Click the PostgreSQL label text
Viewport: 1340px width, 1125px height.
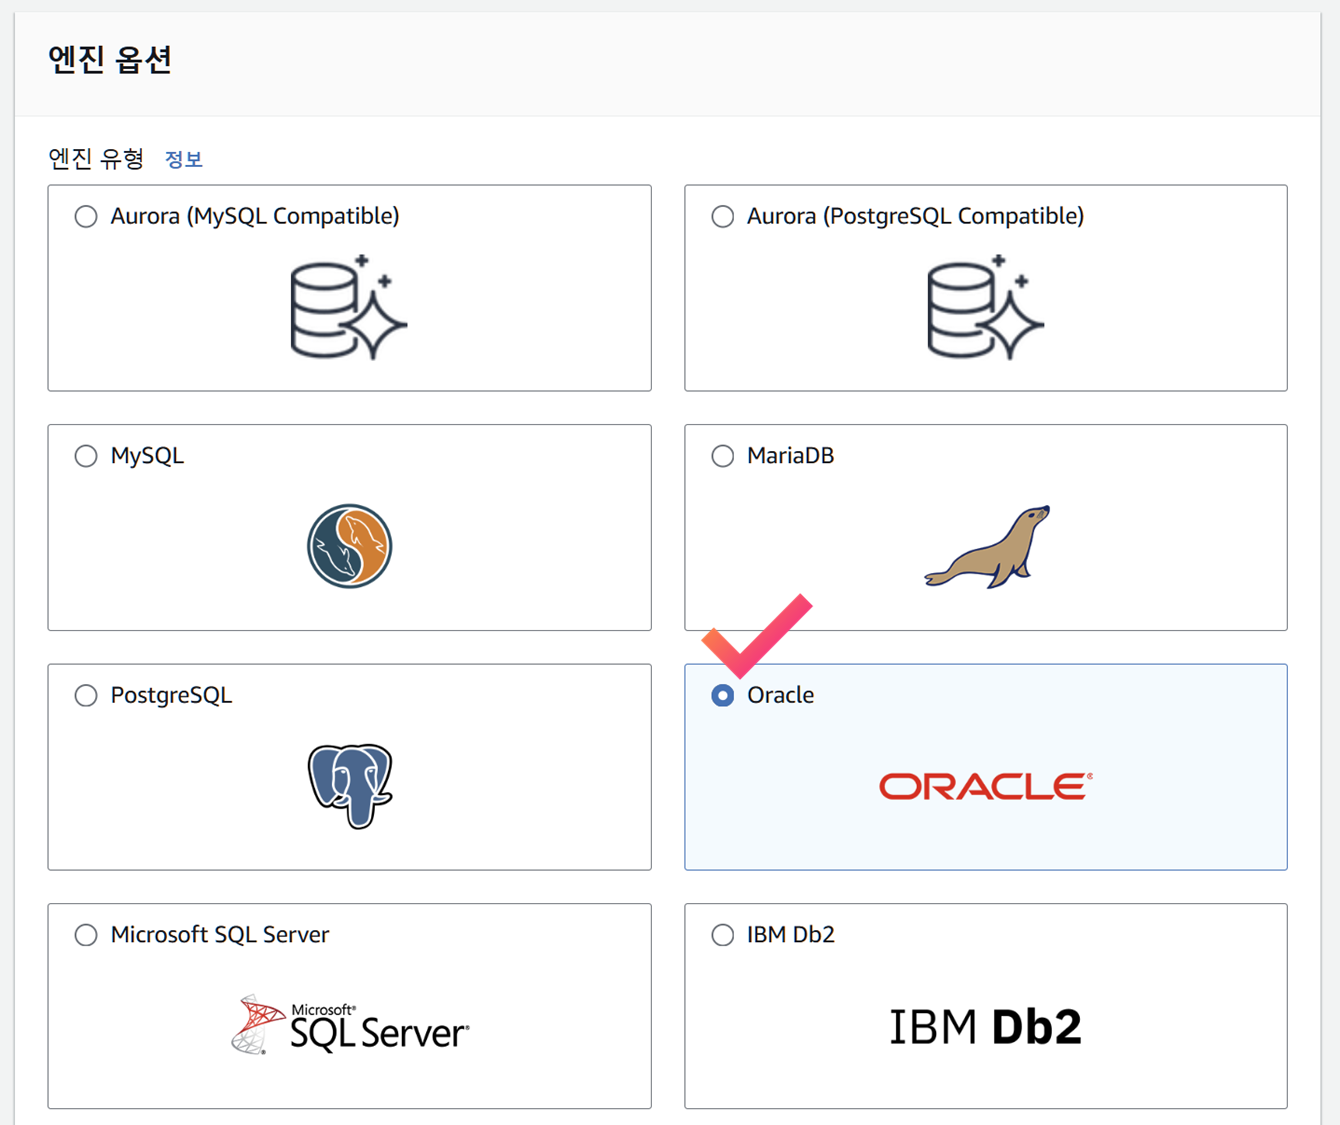point(171,695)
